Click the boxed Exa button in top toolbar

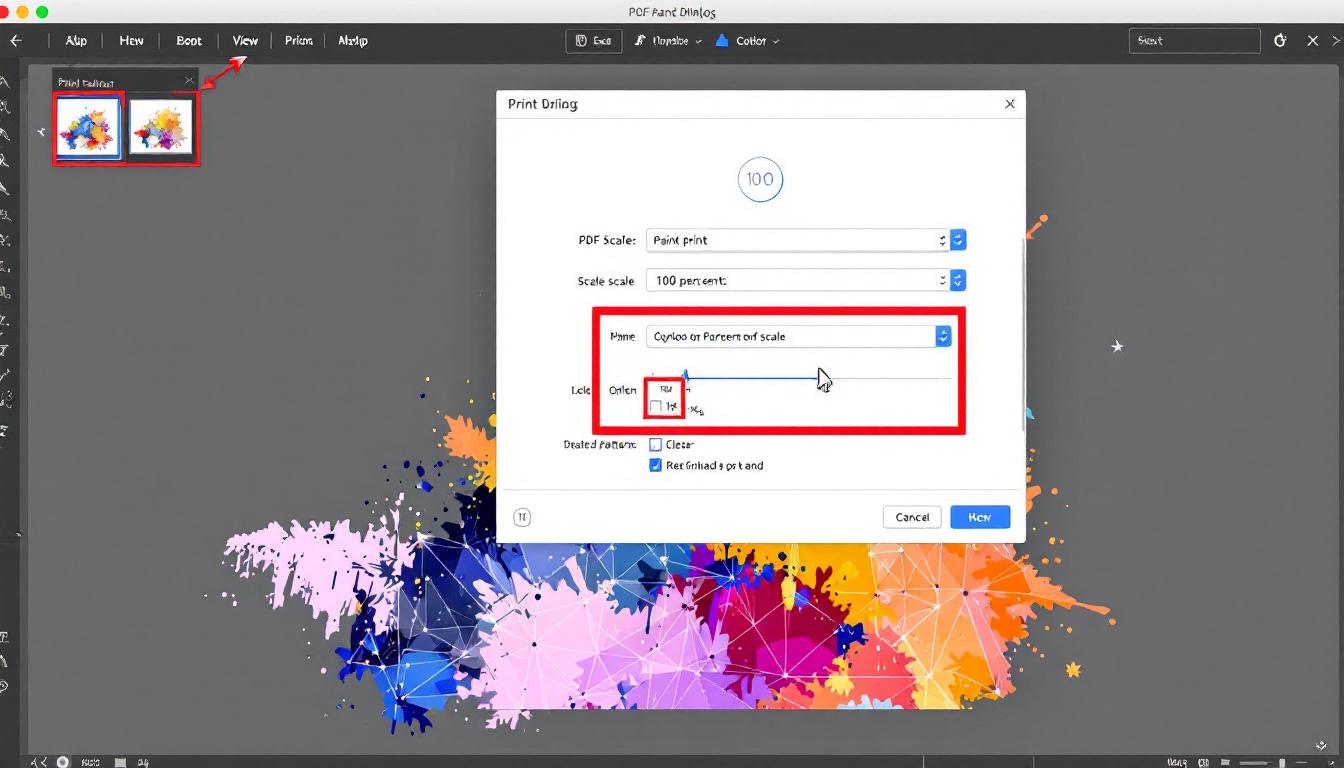pos(593,41)
